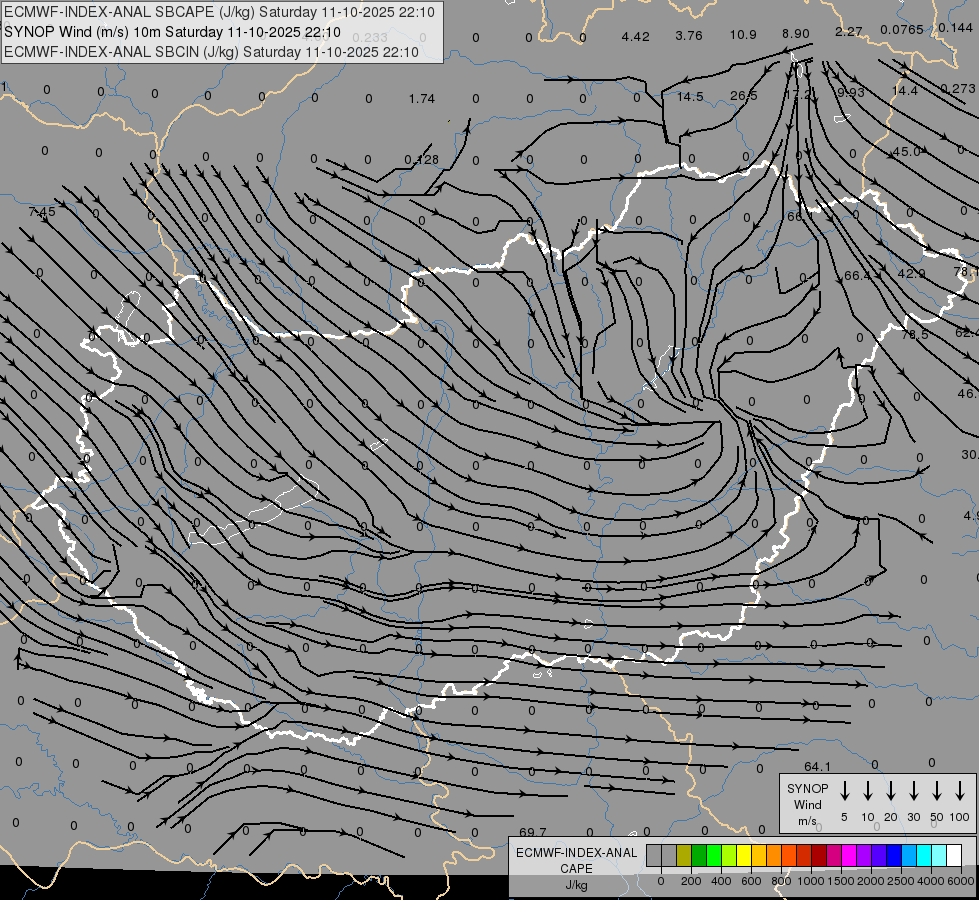Click the 5 m/s wind arrow in legend
979x900 pixels.
point(844,790)
